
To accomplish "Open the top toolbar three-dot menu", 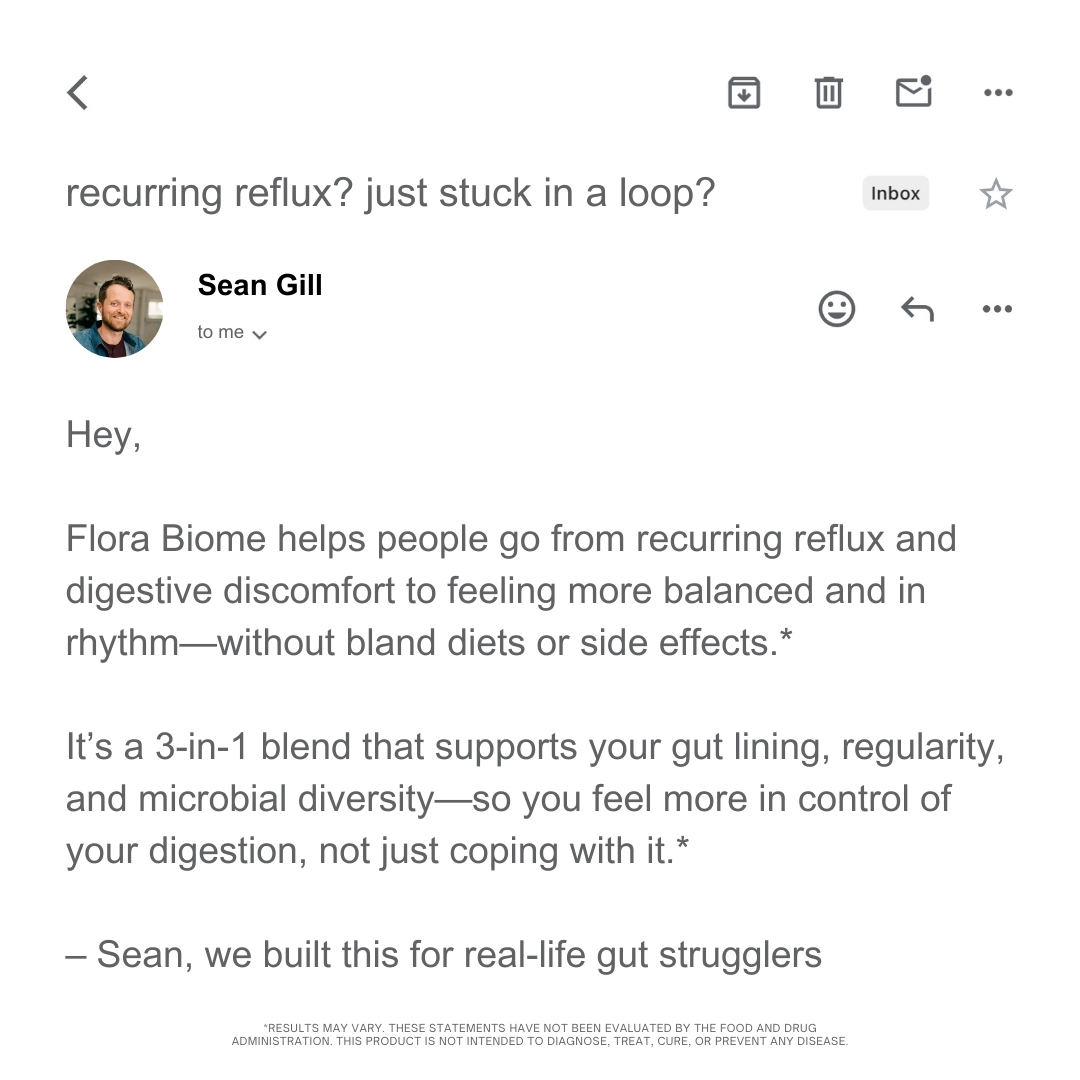I will click(x=998, y=92).
